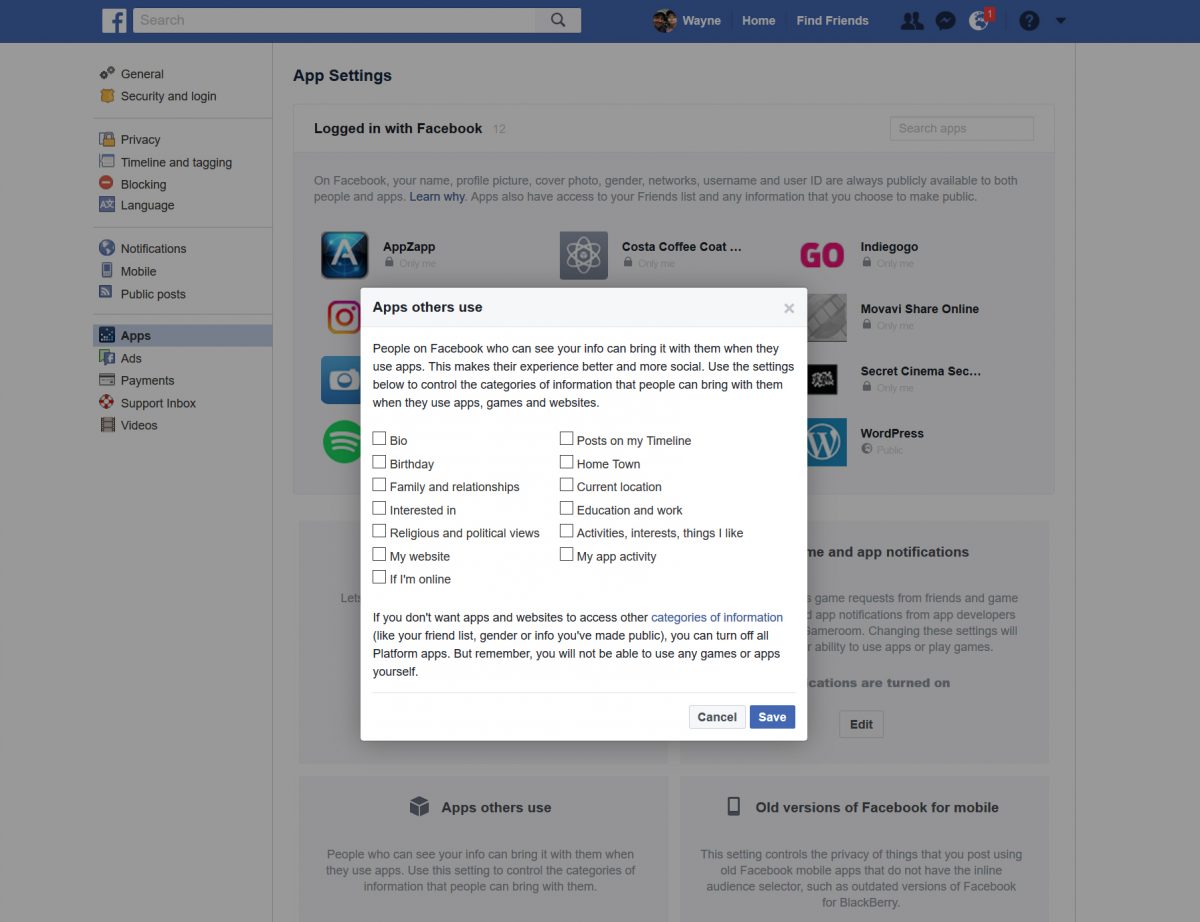The width and height of the screenshot is (1200, 922).
Task: Click the Facebook logo
Action: [114, 20]
